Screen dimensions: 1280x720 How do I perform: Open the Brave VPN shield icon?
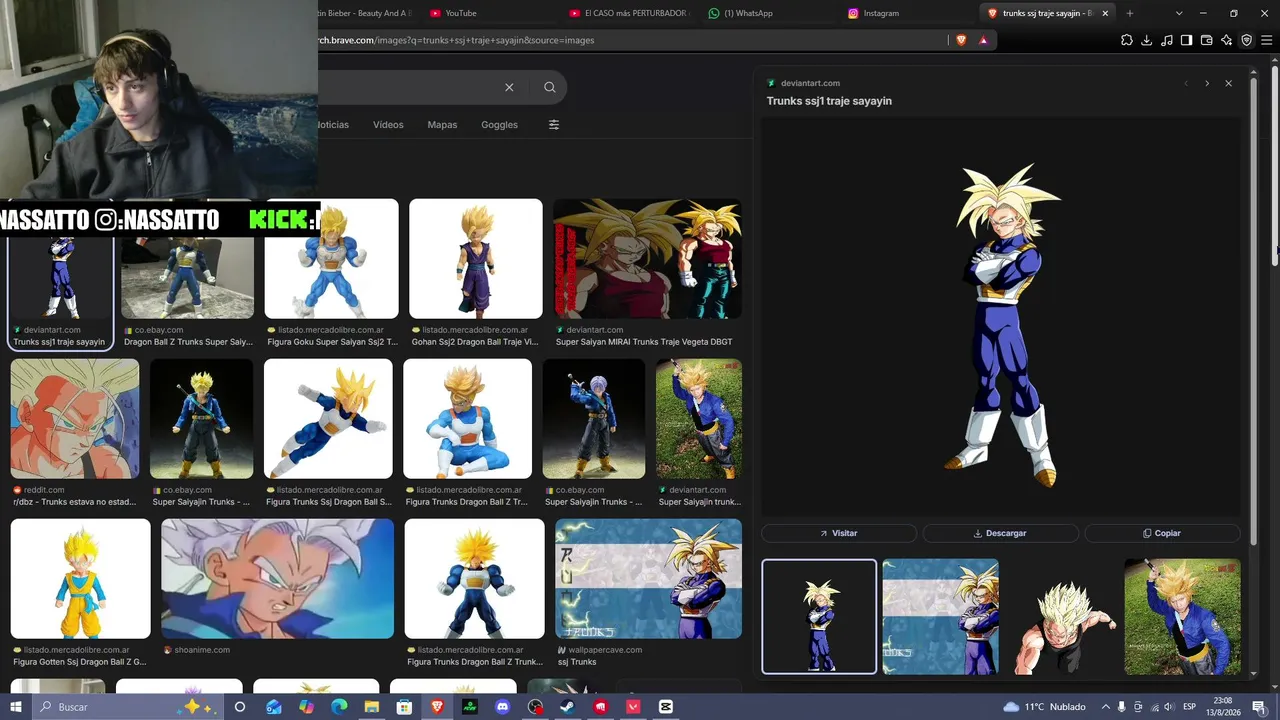pyautogui.click(x=1246, y=40)
